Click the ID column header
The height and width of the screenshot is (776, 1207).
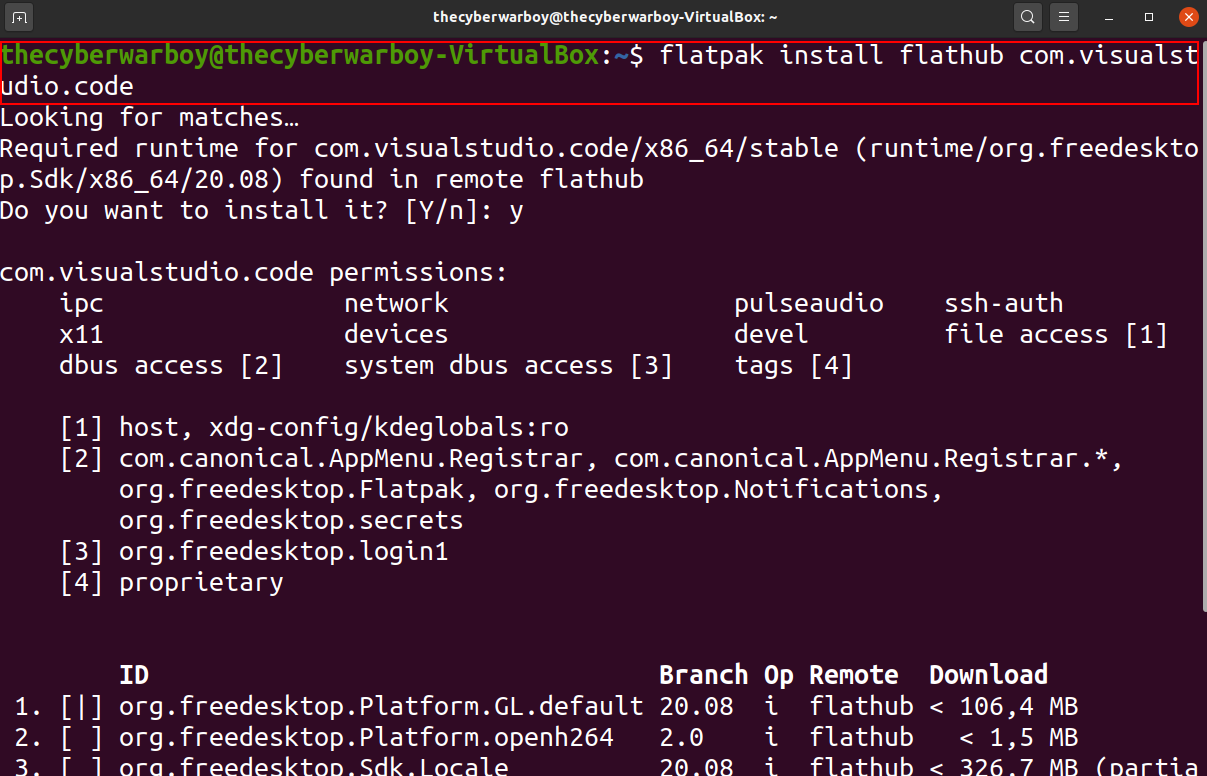[134, 675]
